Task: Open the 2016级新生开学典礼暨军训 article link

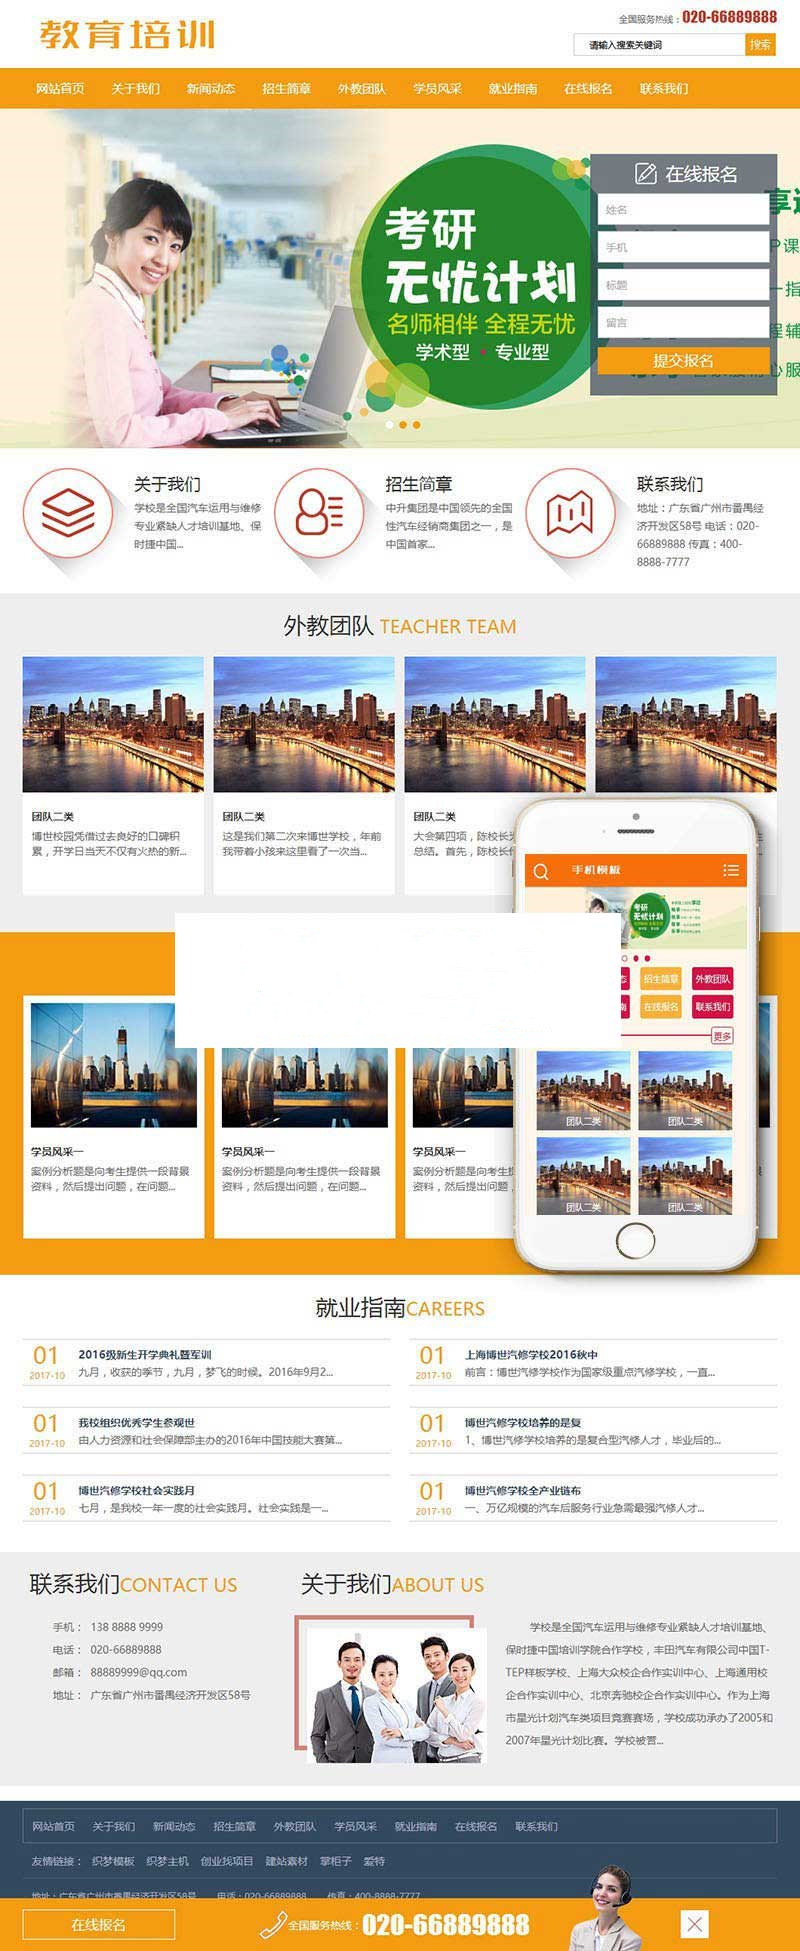Action: click(x=145, y=1354)
